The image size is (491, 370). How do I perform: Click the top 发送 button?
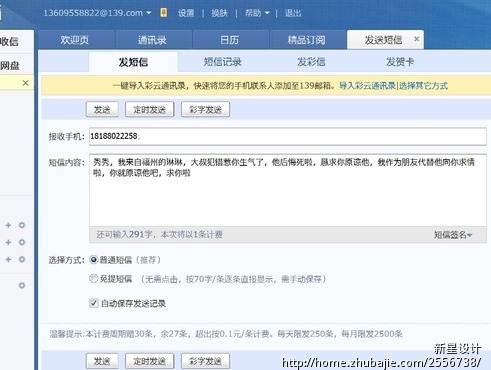[x=102, y=109]
